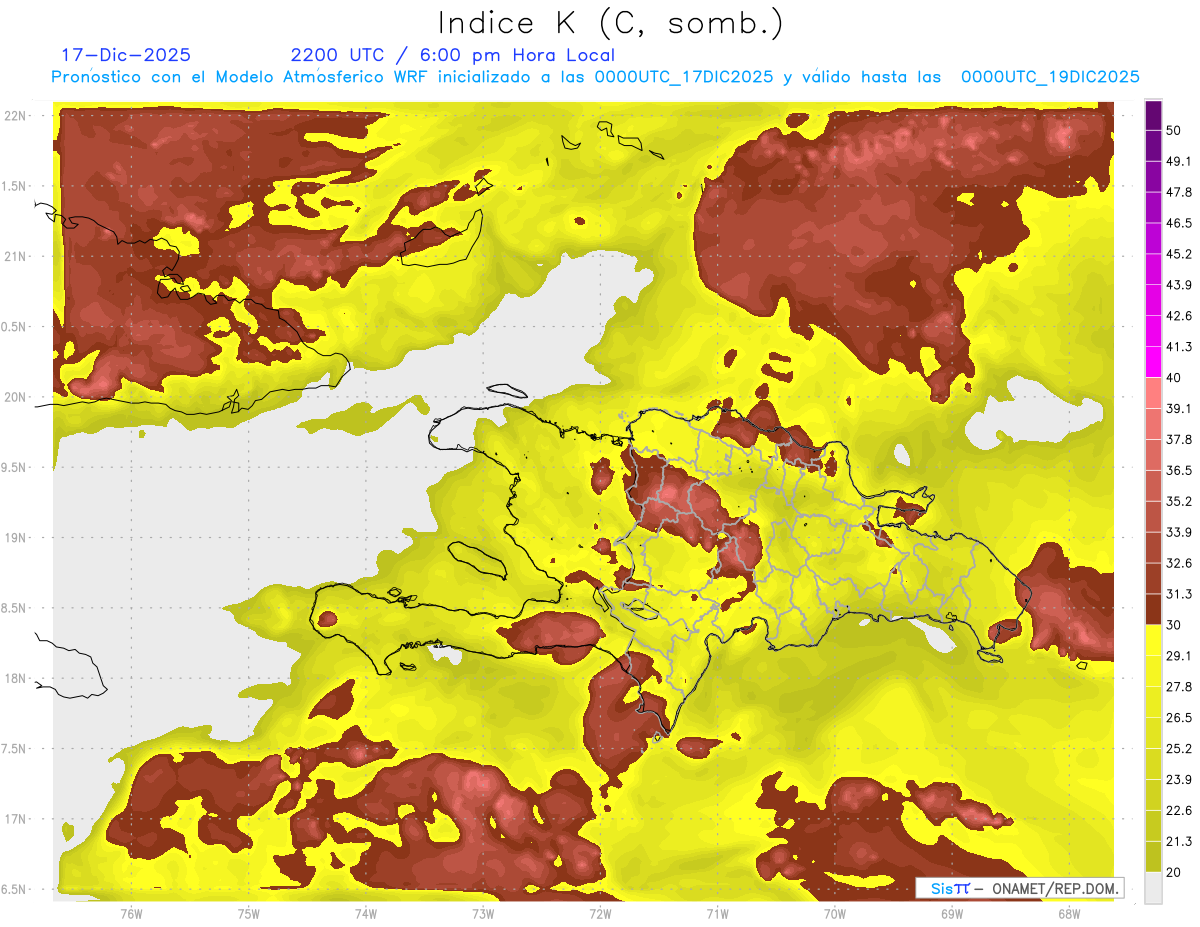This screenshot has height=927, width=1200.
Task: Click the "17N" latitude label
Action: [x=16, y=820]
